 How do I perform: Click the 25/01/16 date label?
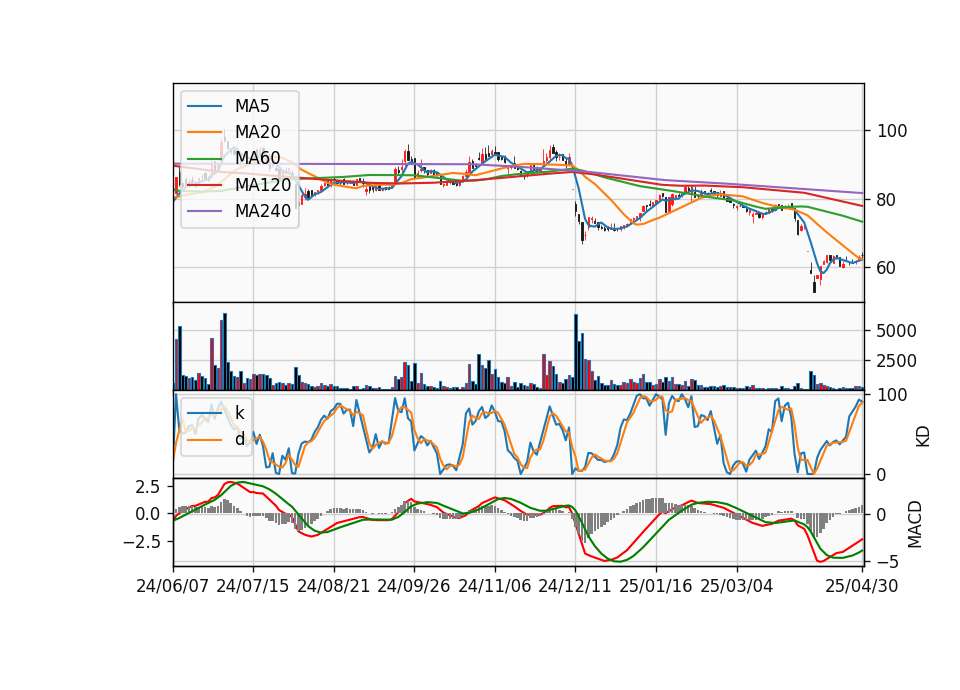point(656,586)
